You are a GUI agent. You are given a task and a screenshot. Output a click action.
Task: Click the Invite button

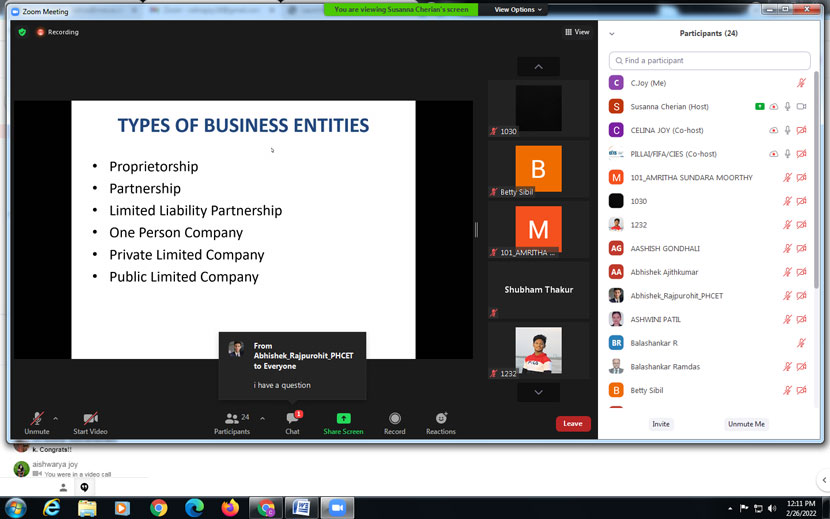point(661,424)
